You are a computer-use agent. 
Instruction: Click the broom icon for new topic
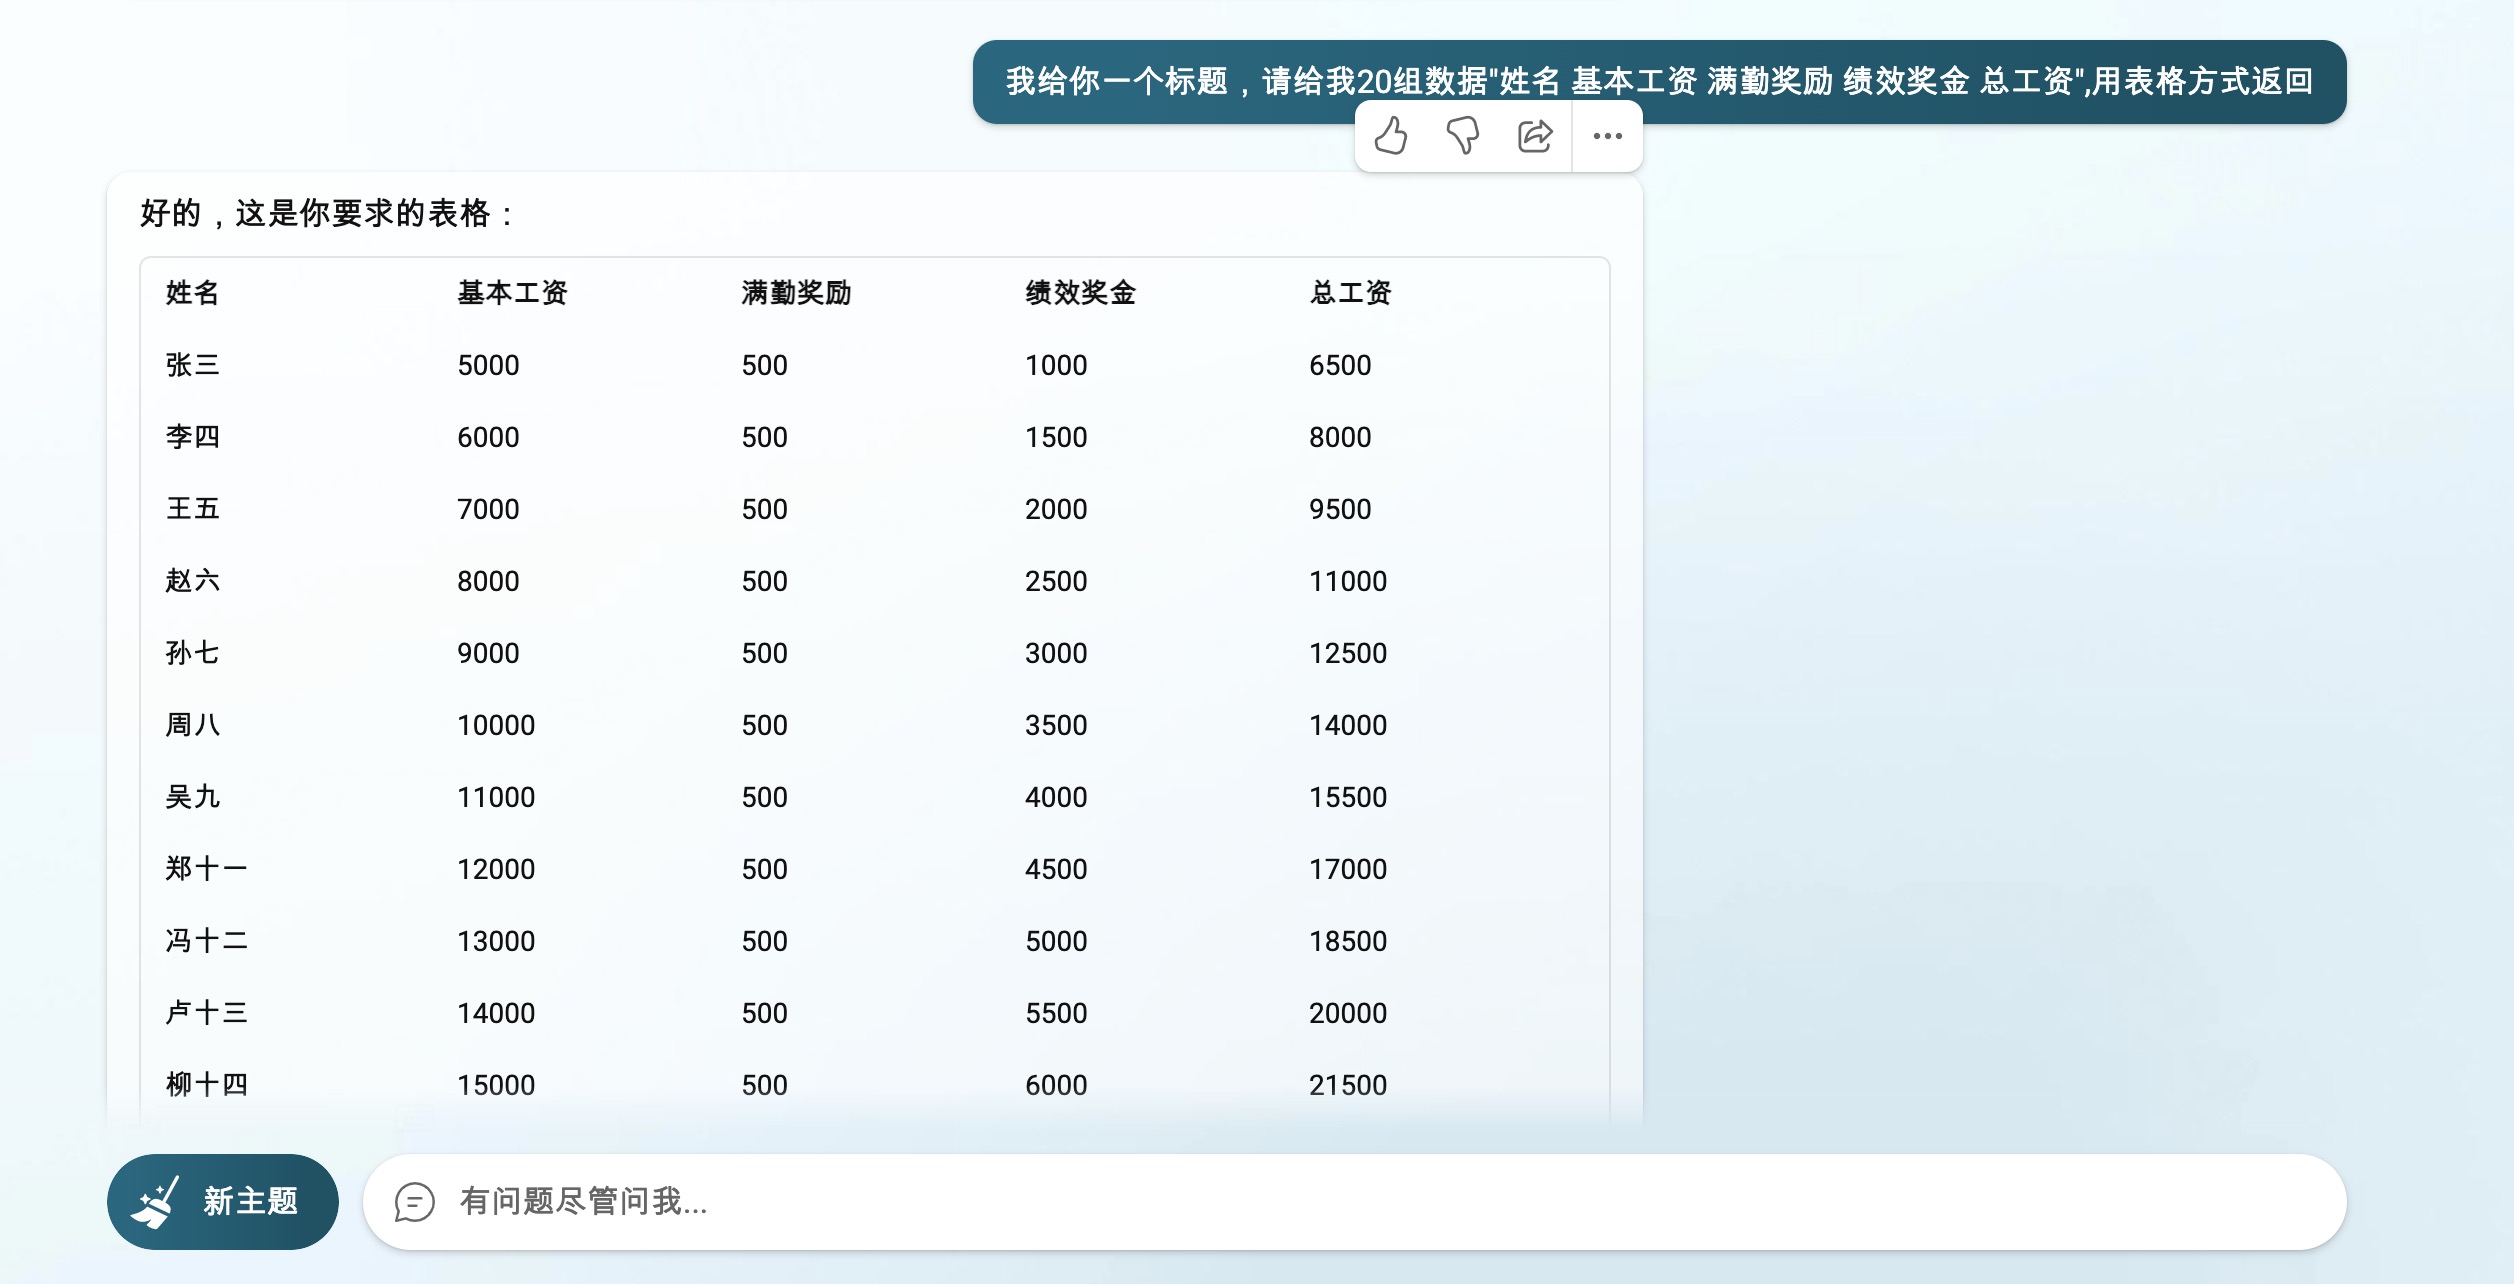[156, 1201]
